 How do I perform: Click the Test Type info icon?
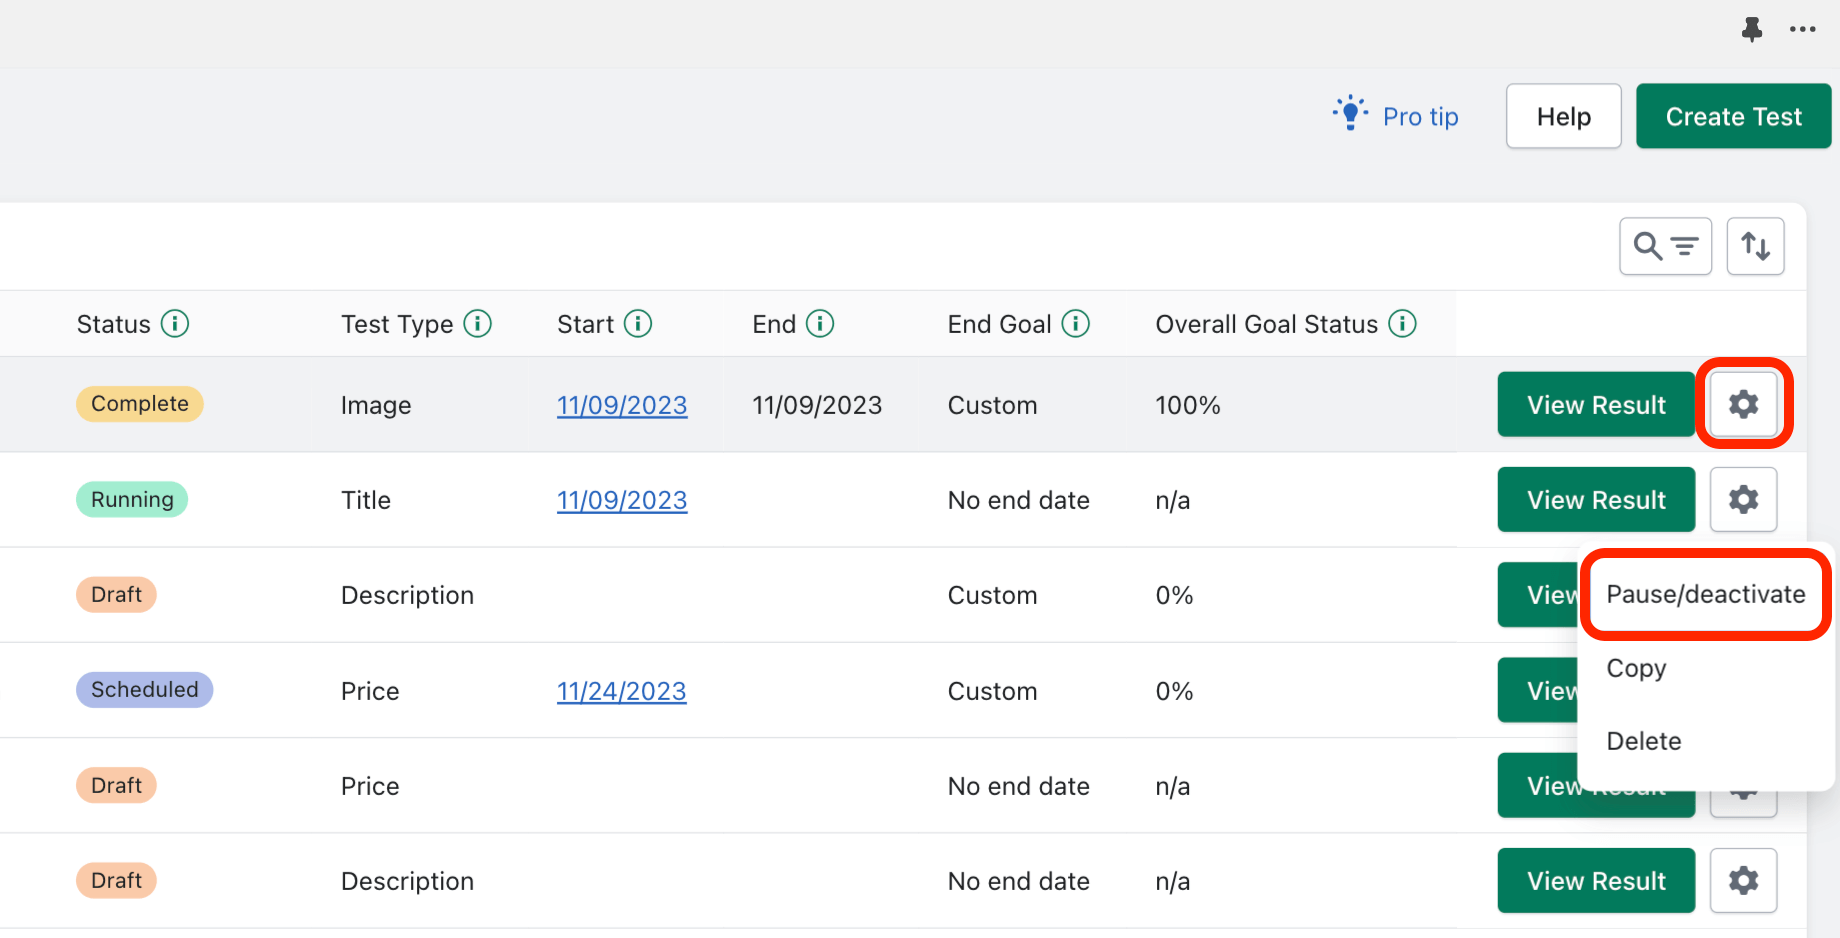[478, 324]
